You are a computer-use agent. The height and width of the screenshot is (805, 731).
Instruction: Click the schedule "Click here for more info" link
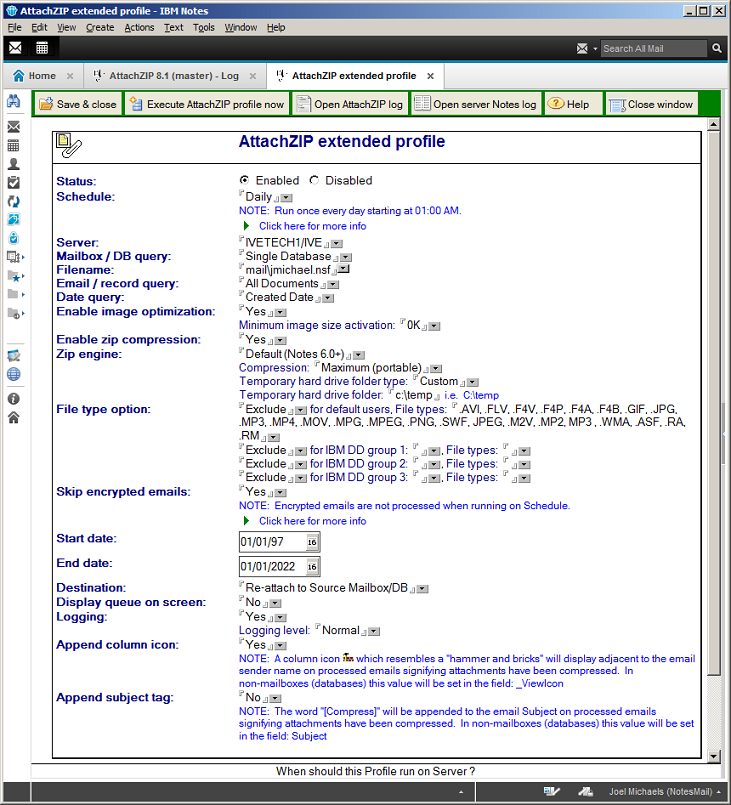[x=312, y=226]
